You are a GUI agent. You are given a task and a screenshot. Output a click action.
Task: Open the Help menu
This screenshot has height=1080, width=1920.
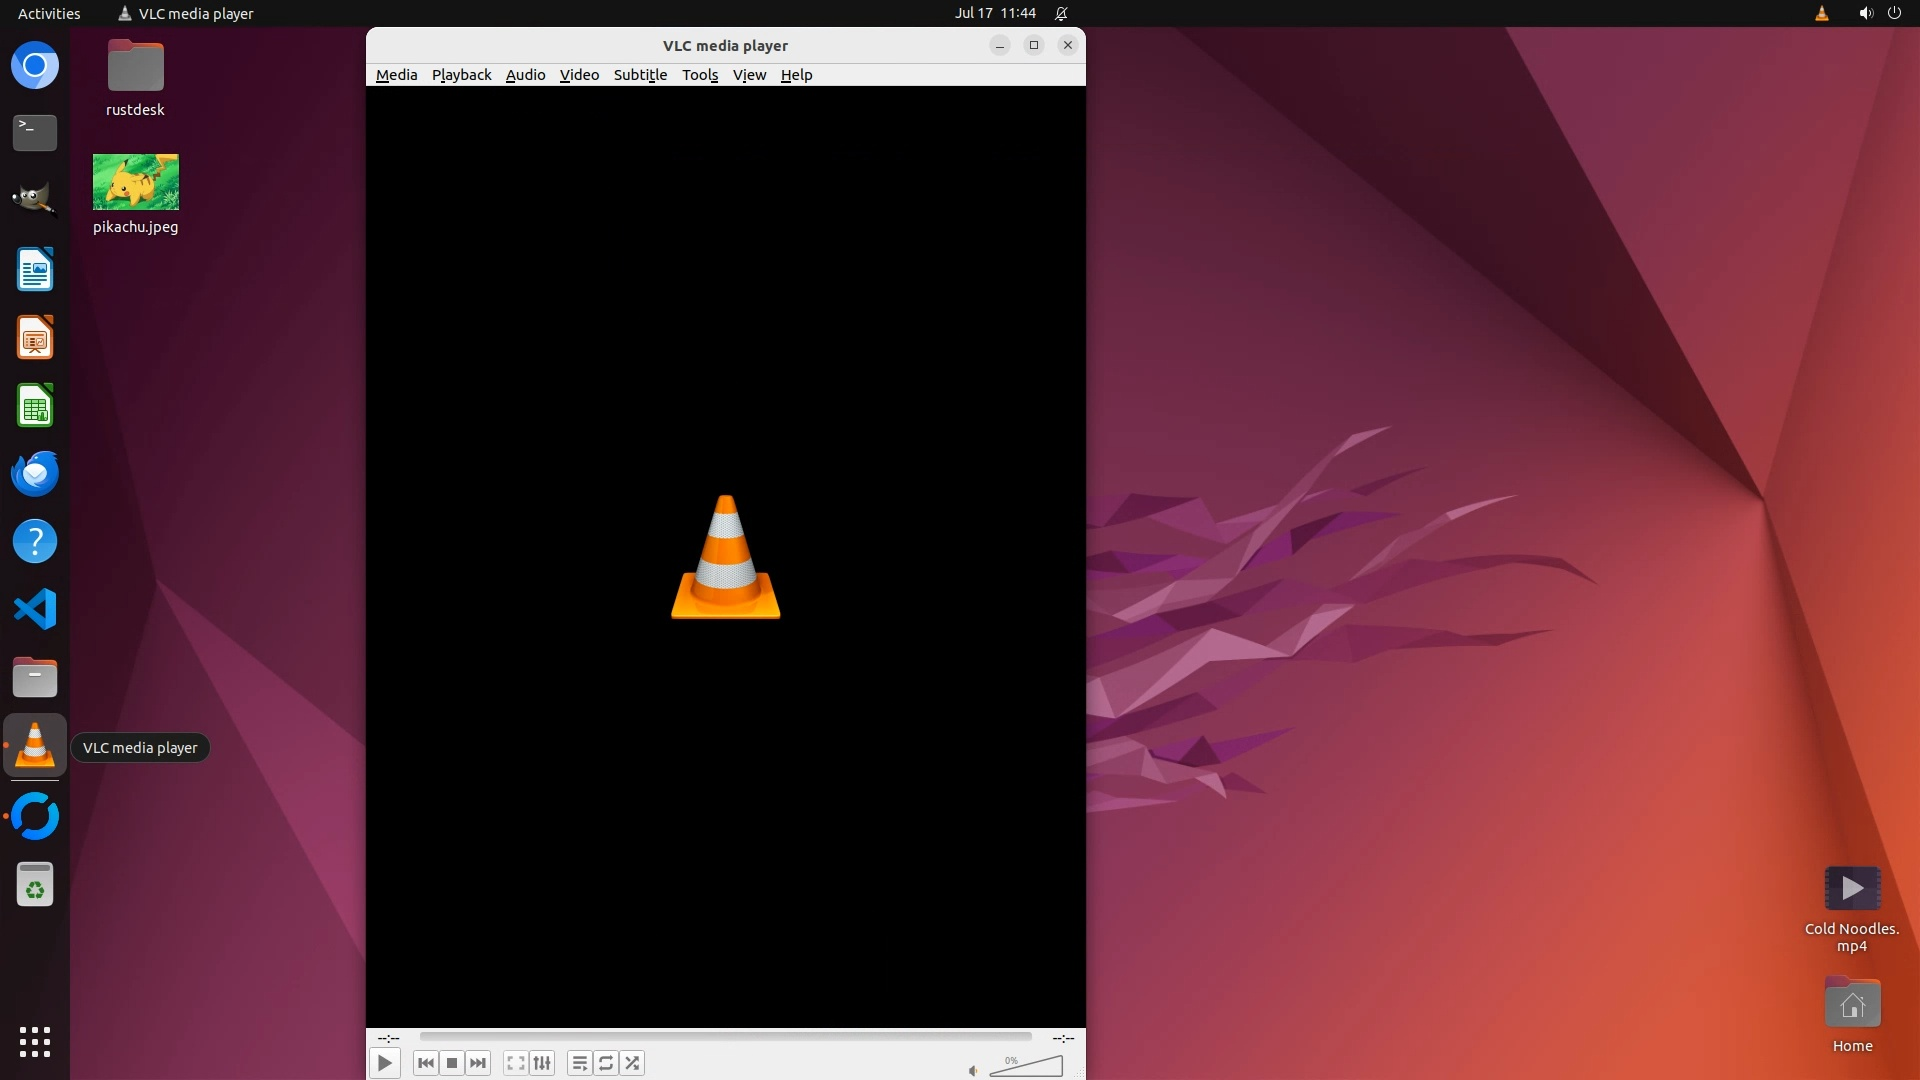pyautogui.click(x=796, y=75)
